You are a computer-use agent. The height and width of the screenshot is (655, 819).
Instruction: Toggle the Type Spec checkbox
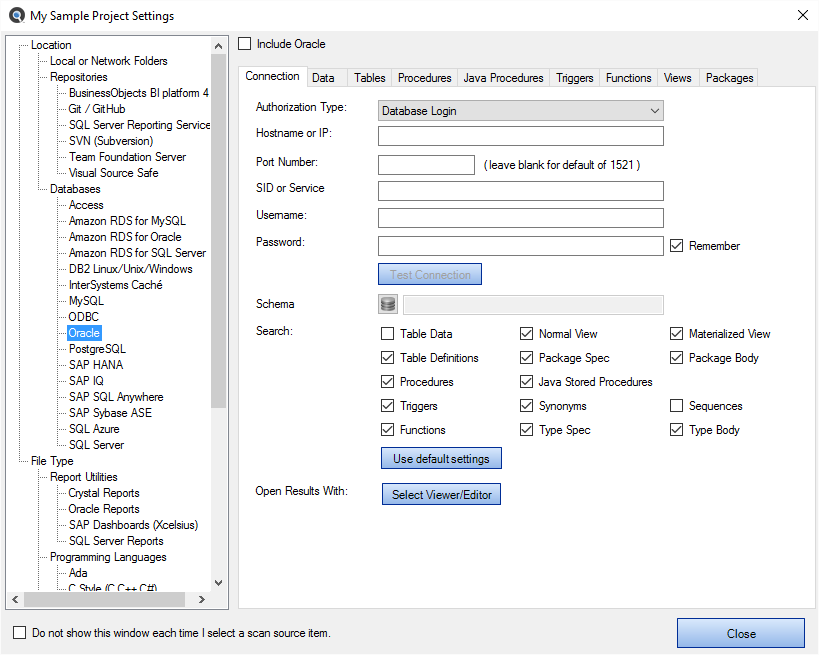[x=526, y=429]
